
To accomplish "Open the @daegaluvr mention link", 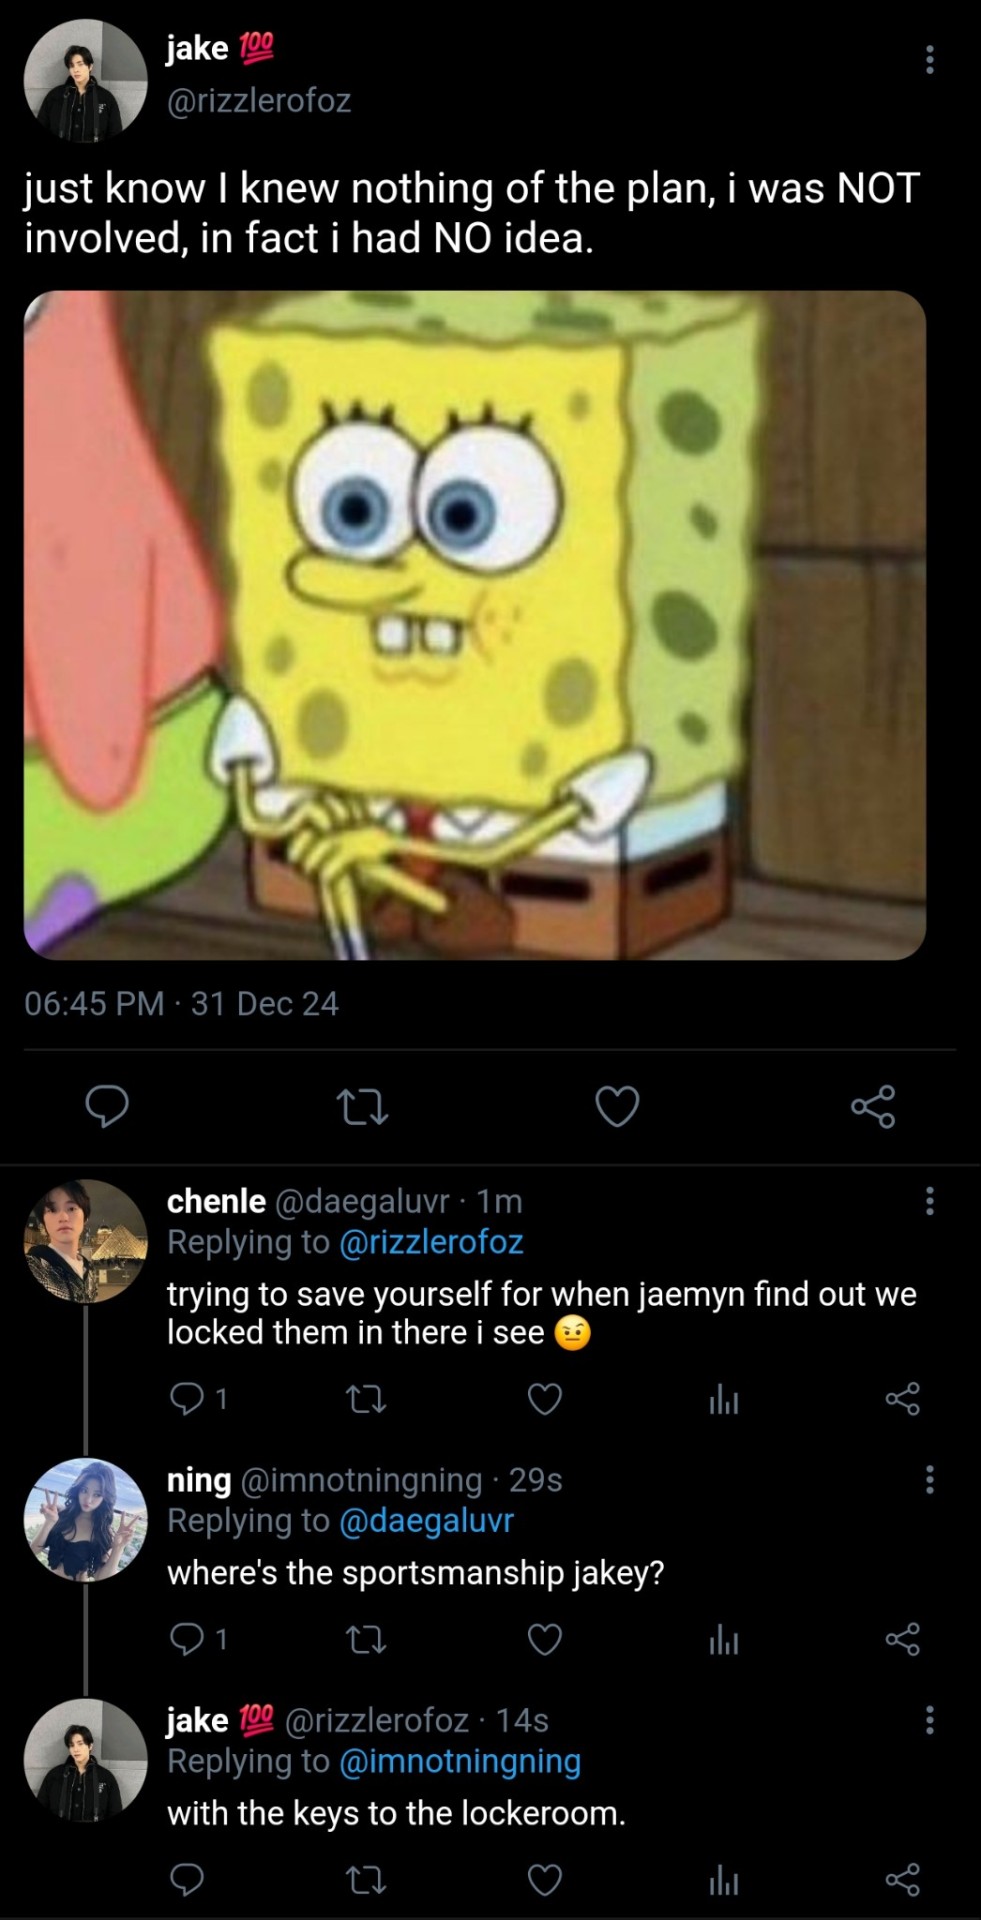I will click(426, 1521).
